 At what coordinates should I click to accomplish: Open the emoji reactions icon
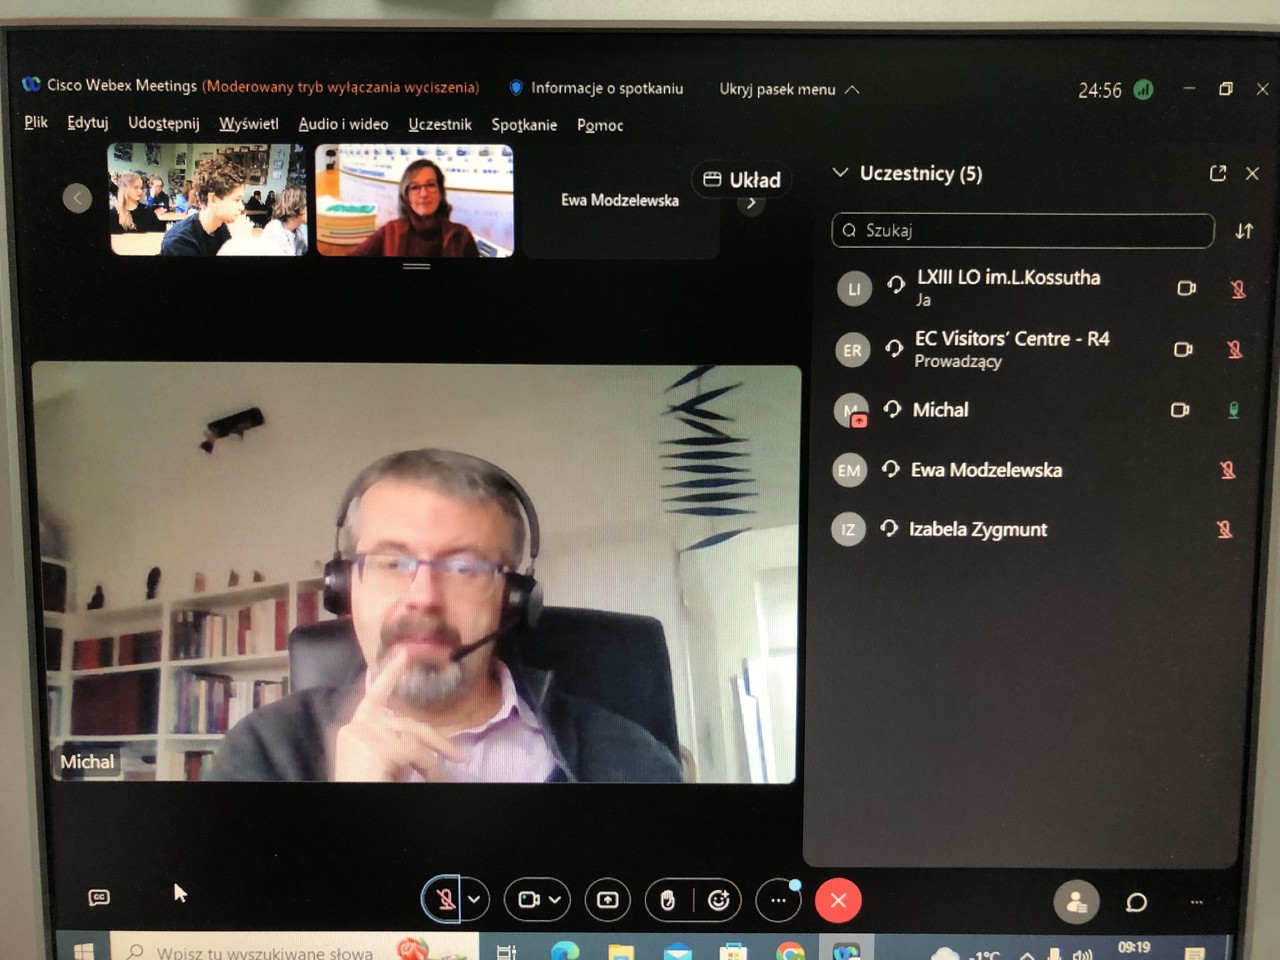coord(718,901)
